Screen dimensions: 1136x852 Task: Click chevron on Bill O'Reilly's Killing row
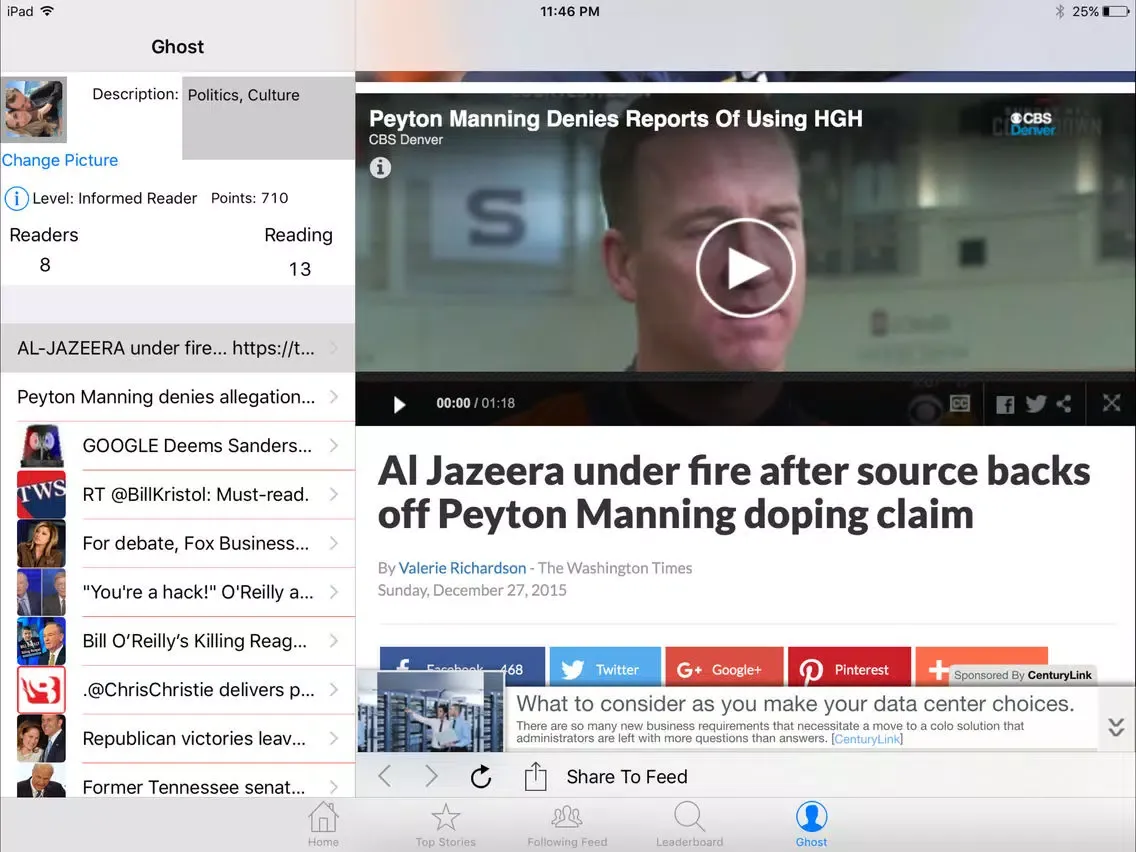[x=334, y=640]
